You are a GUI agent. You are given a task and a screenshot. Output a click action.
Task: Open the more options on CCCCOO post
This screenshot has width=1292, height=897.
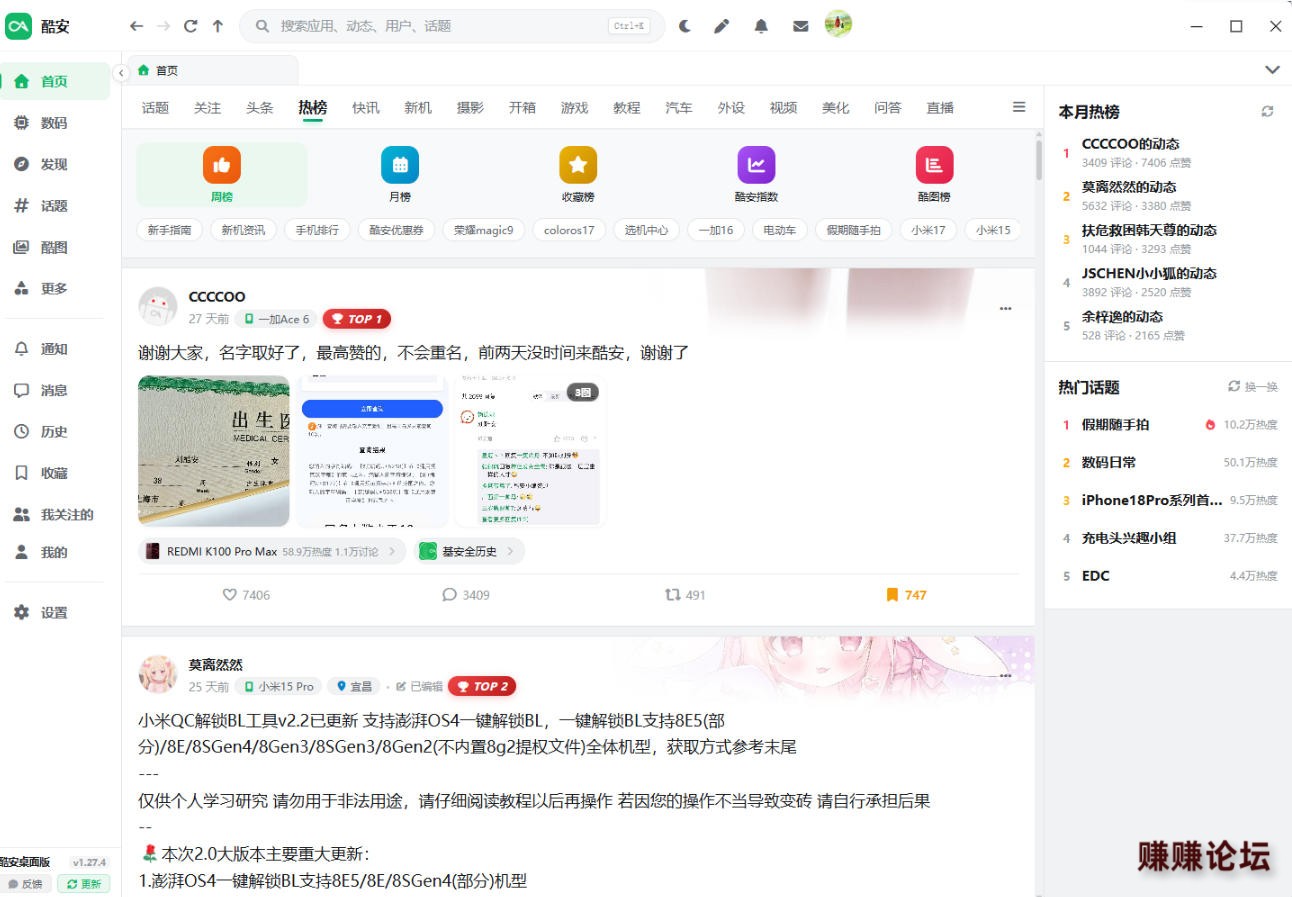click(x=1006, y=309)
